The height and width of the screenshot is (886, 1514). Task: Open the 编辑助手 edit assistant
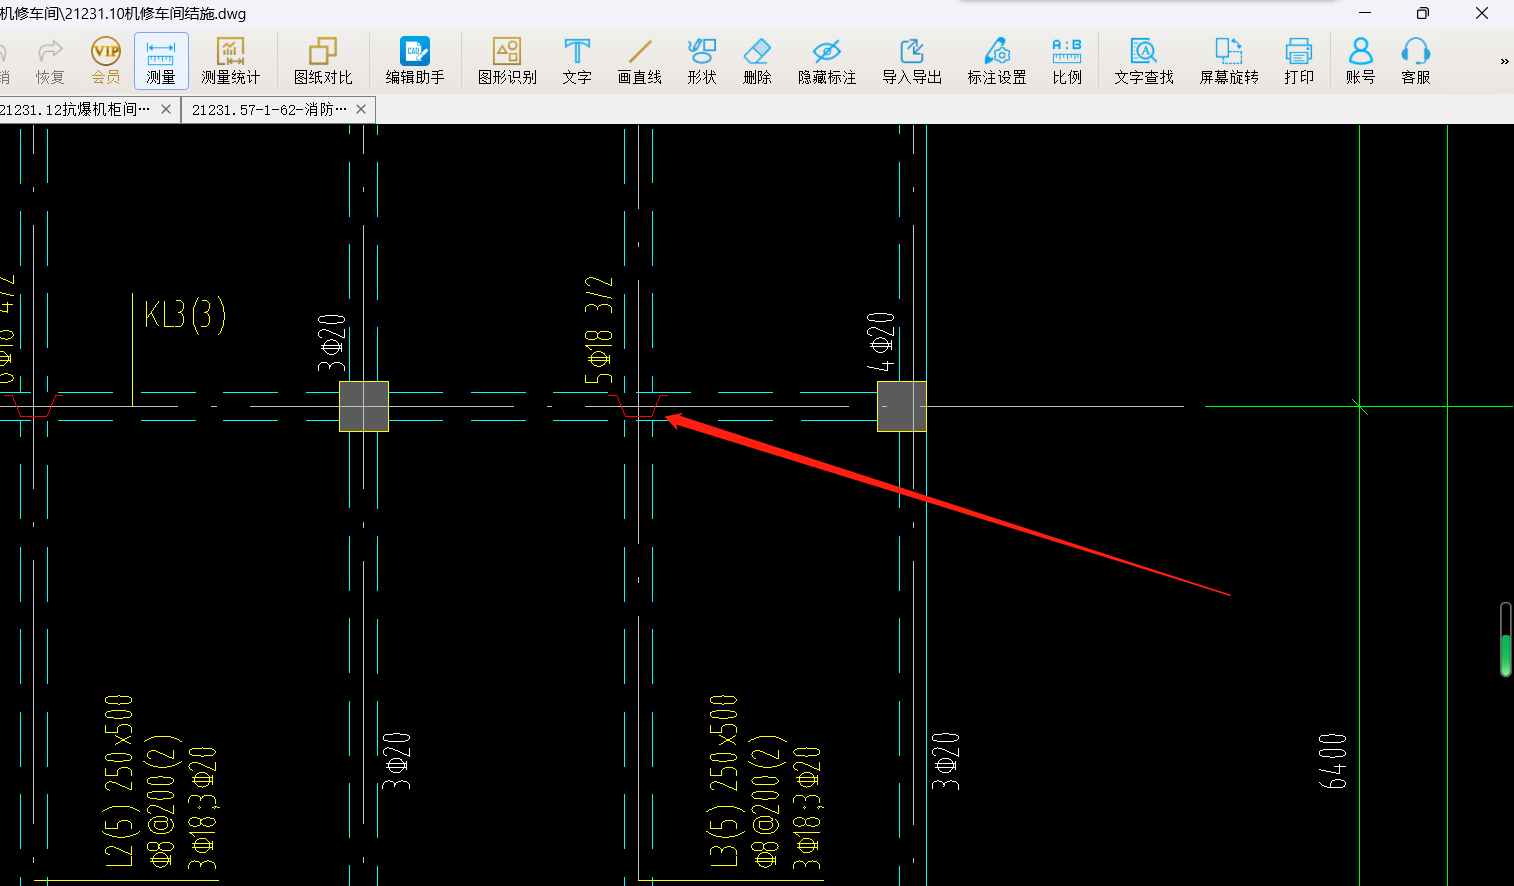pos(415,61)
